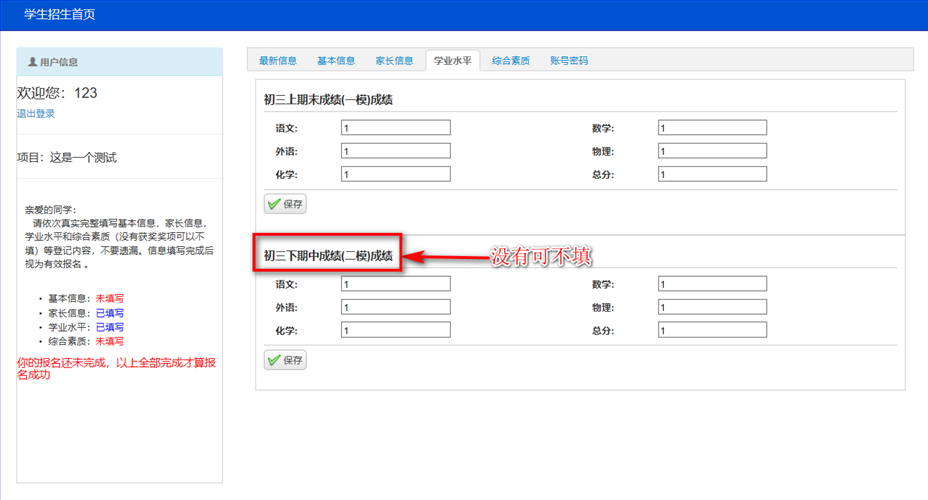Screen dimensions: 928x500
Task: Click green checkmark on second 保存 button
Action: coord(274,360)
